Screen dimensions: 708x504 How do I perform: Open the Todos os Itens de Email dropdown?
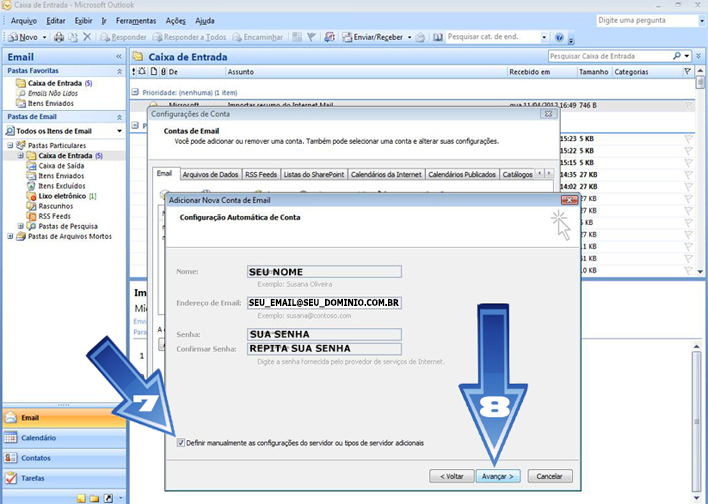[119, 131]
